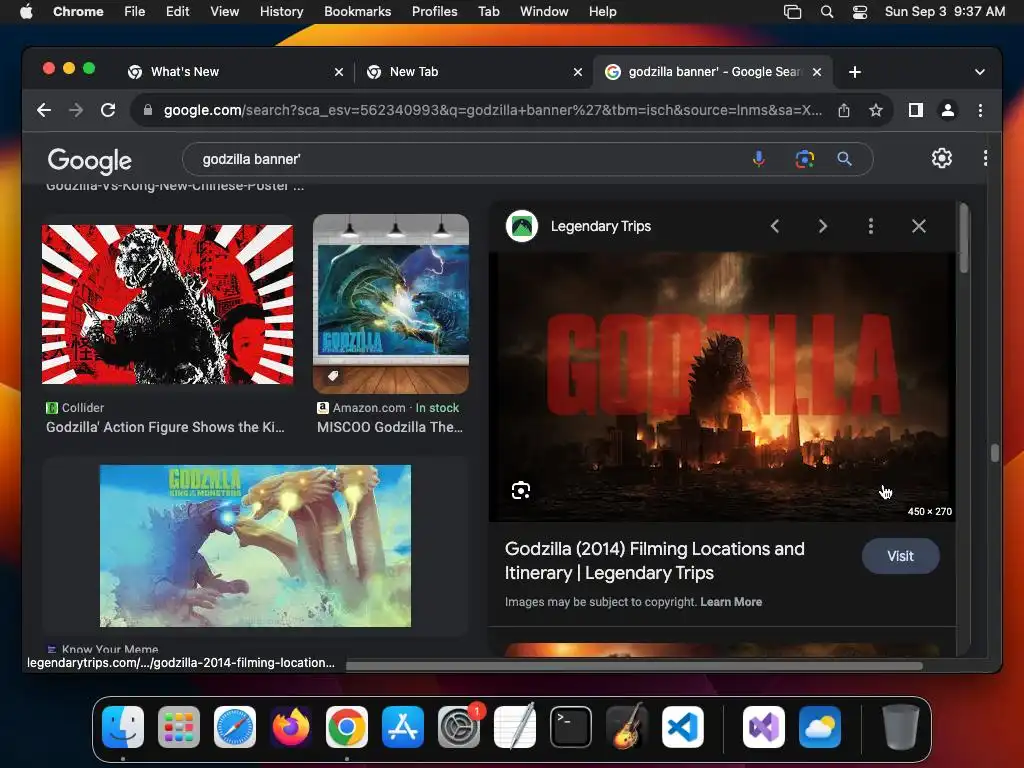Viewport: 1024px width, 768px height.
Task: Click the preview panel vertical scrollbar
Action: [964, 239]
